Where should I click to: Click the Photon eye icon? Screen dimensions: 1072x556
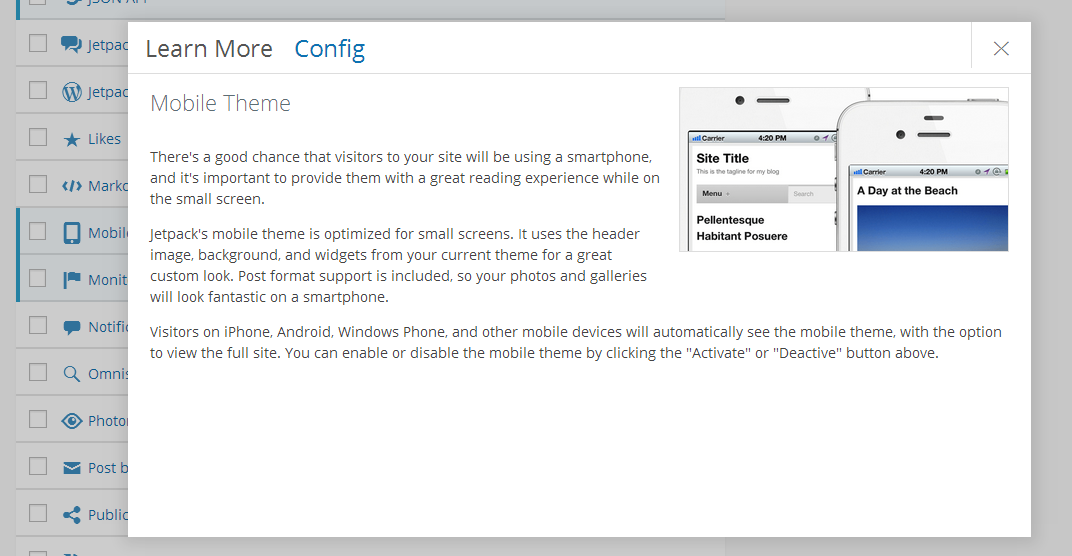click(71, 421)
